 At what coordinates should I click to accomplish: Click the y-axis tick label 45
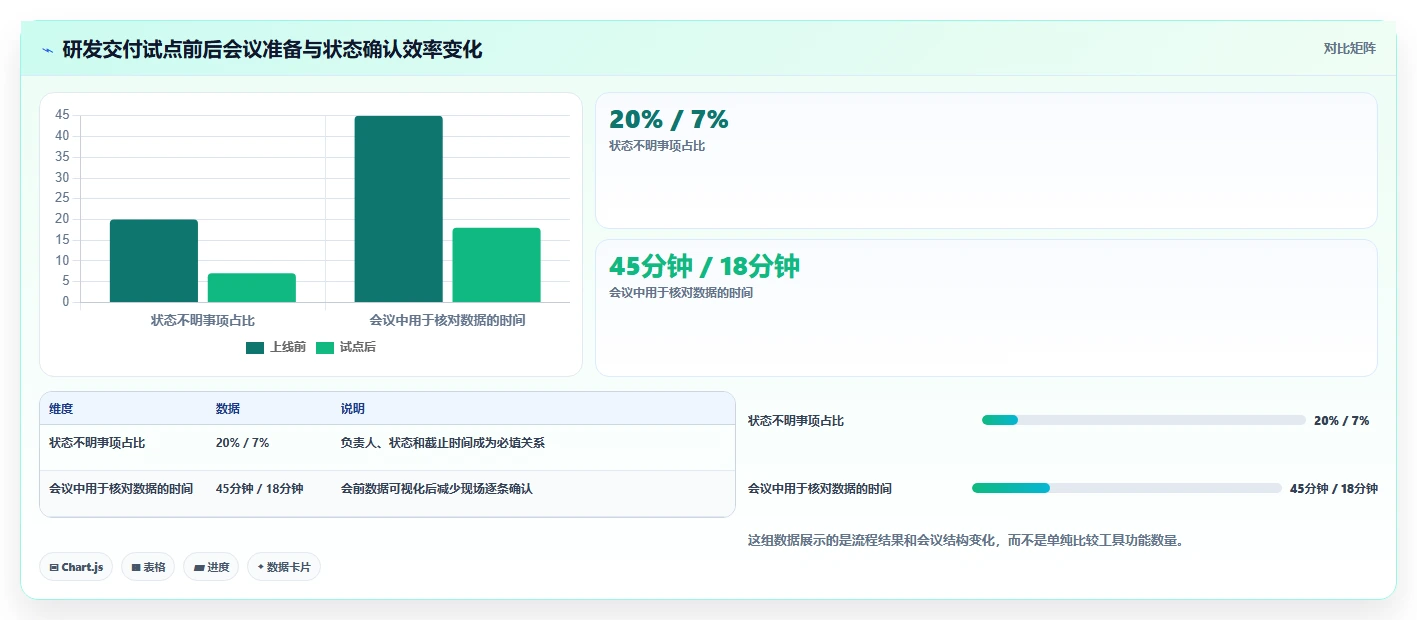coord(62,115)
